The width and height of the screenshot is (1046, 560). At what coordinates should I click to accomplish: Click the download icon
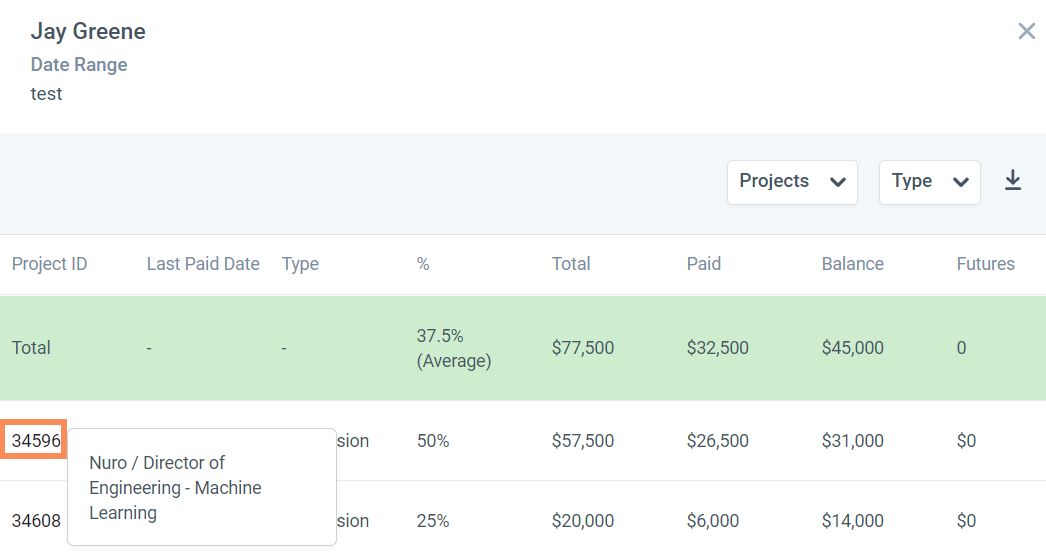click(x=1013, y=181)
